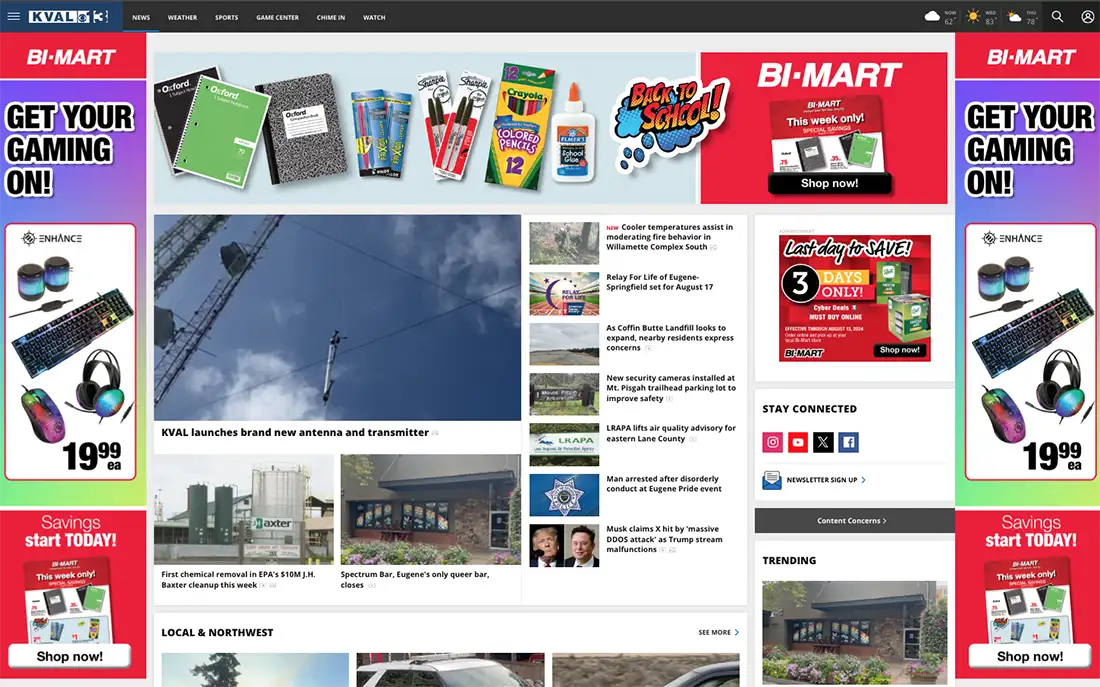Open Musk claims X DDOS attack headline
Screen dimensions: 1100x687
(664, 539)
